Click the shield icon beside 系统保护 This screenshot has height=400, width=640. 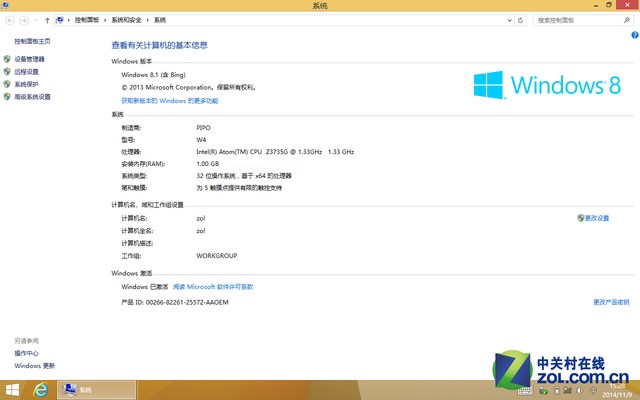(x=7, y=84)
